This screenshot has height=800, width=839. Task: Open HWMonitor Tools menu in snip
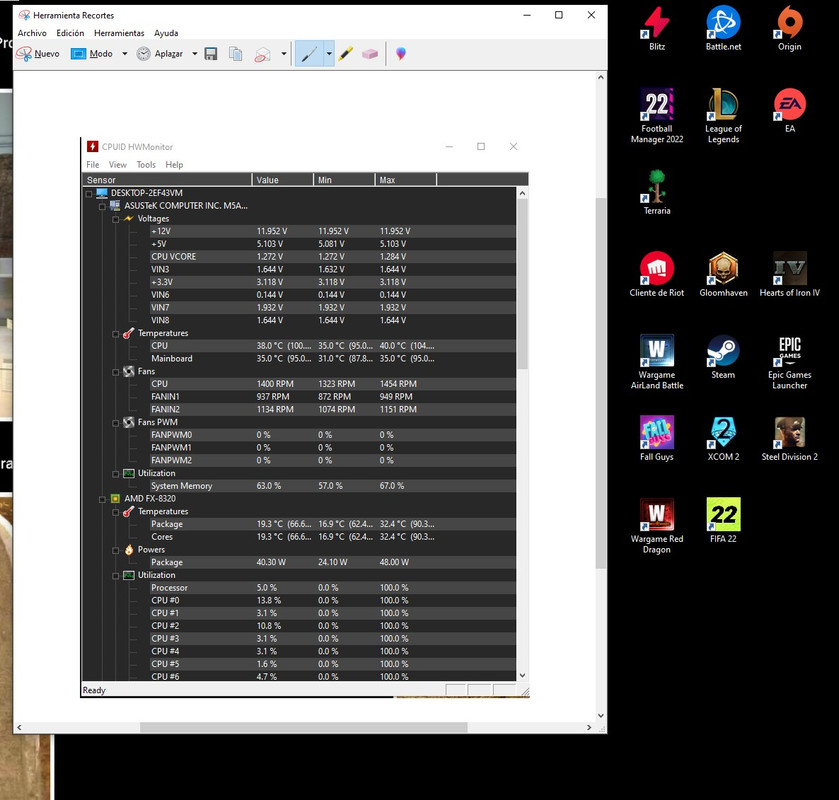tap(146, 165)
